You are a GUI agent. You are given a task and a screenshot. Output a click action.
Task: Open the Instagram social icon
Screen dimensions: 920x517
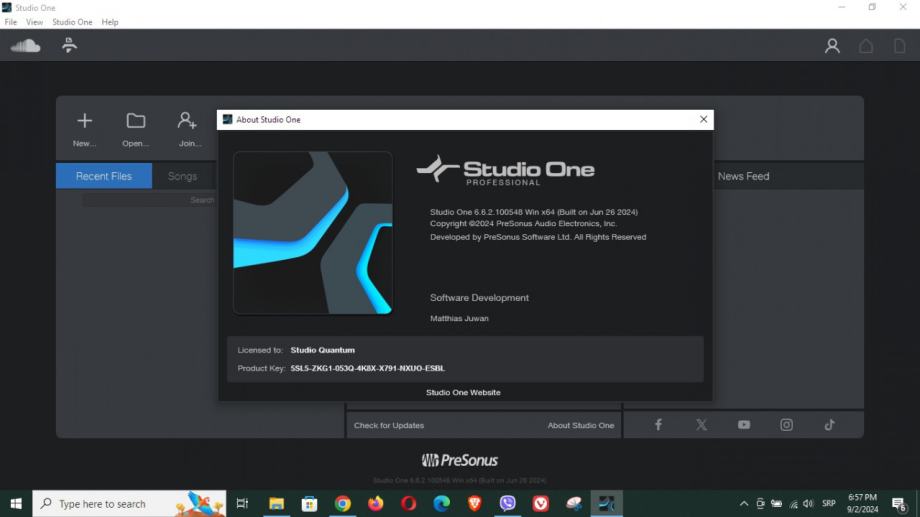[x=786, y=424]
